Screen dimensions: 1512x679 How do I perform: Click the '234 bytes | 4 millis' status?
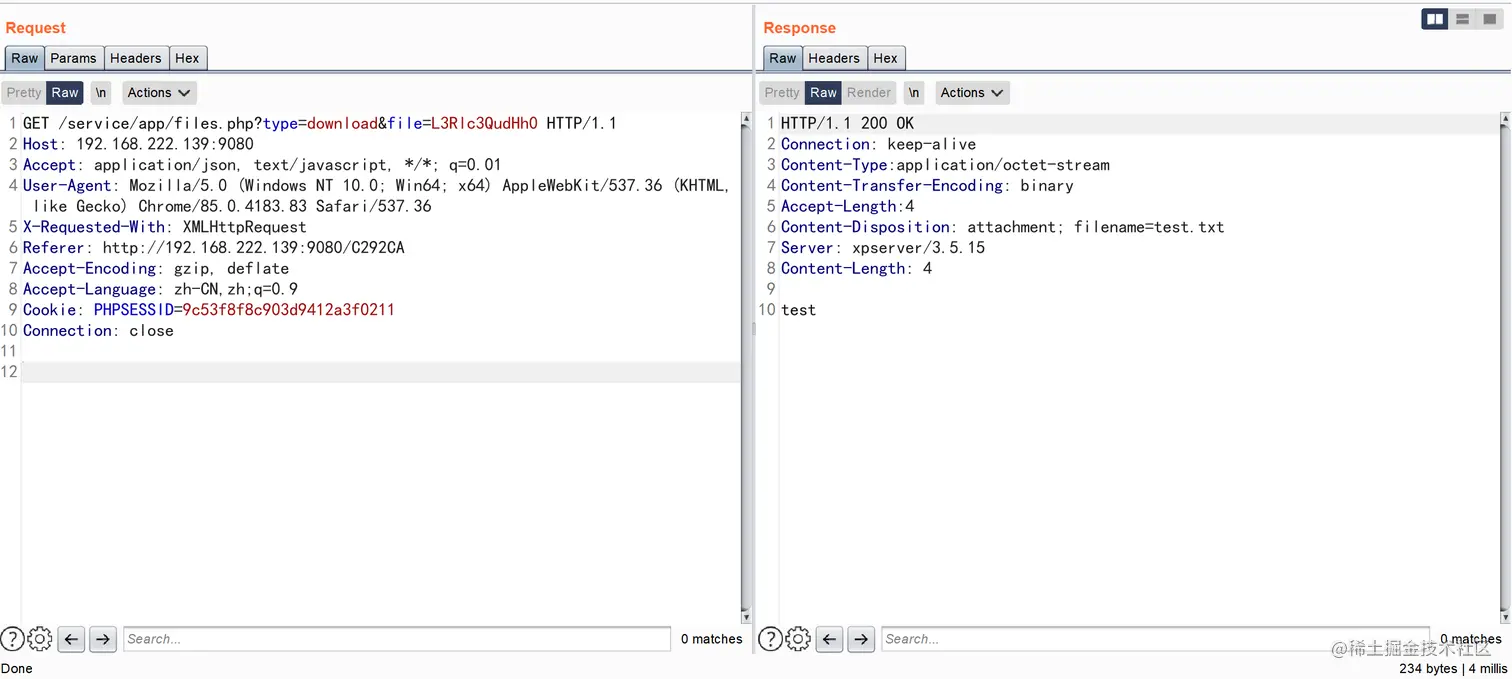1453,668
